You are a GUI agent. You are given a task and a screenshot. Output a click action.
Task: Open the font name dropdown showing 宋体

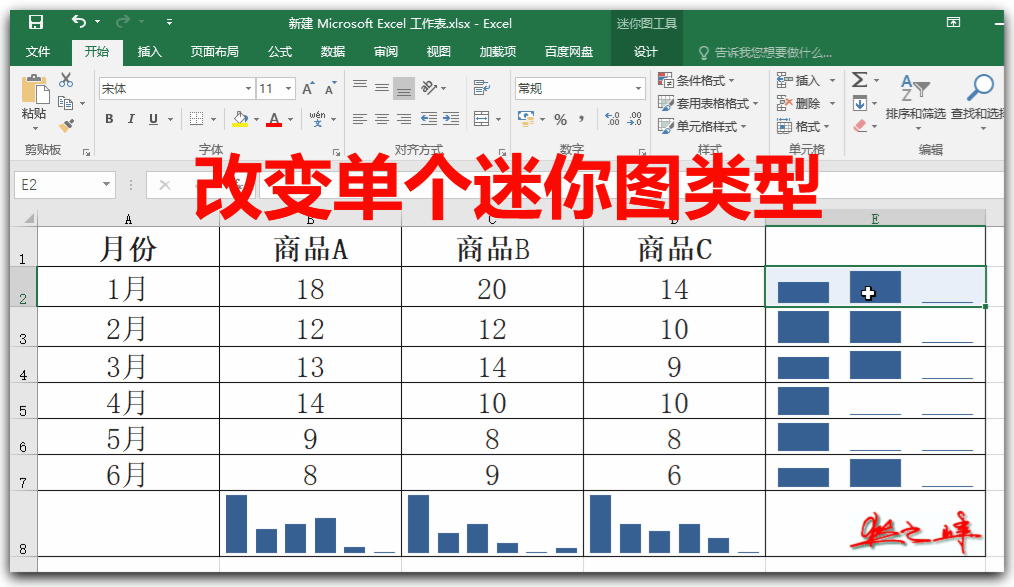248,89
